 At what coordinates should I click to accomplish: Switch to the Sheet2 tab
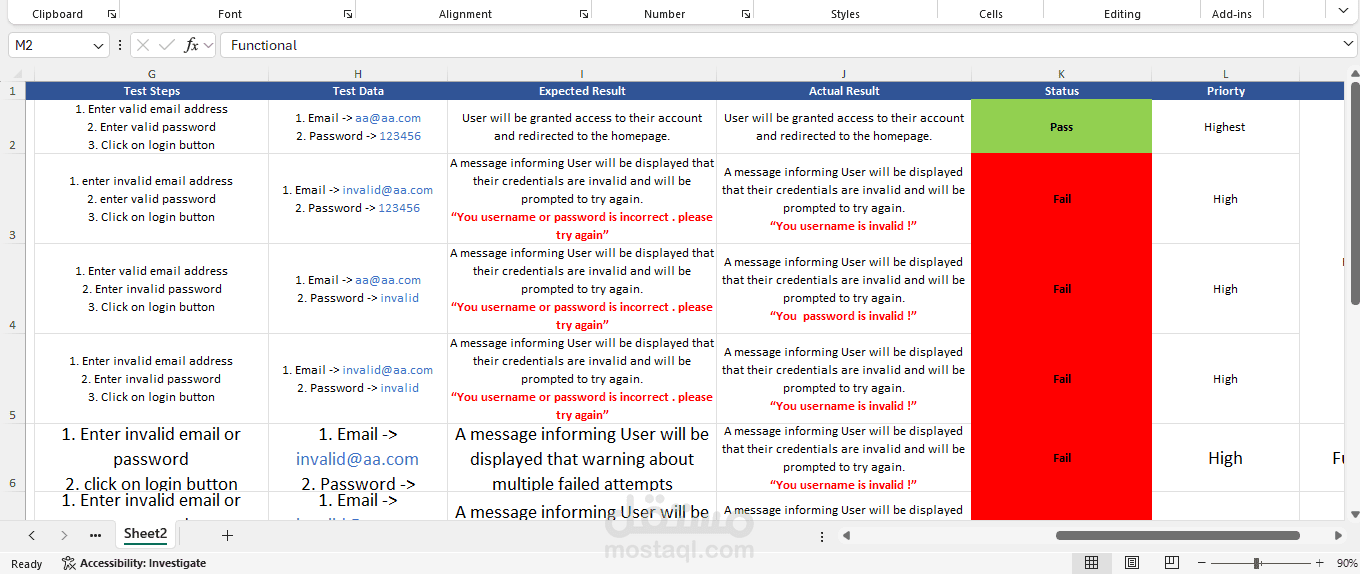[x=146, y=534]
